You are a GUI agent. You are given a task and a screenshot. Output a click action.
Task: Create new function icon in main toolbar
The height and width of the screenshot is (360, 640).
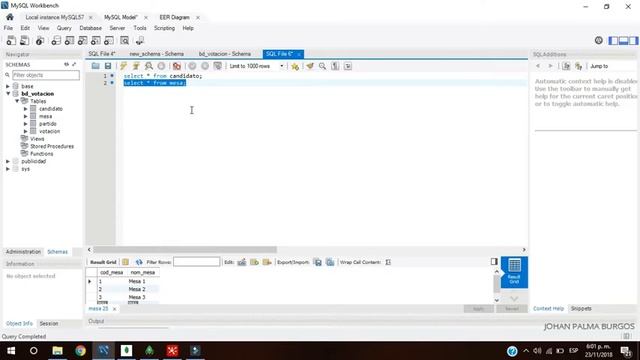(109, 40)
